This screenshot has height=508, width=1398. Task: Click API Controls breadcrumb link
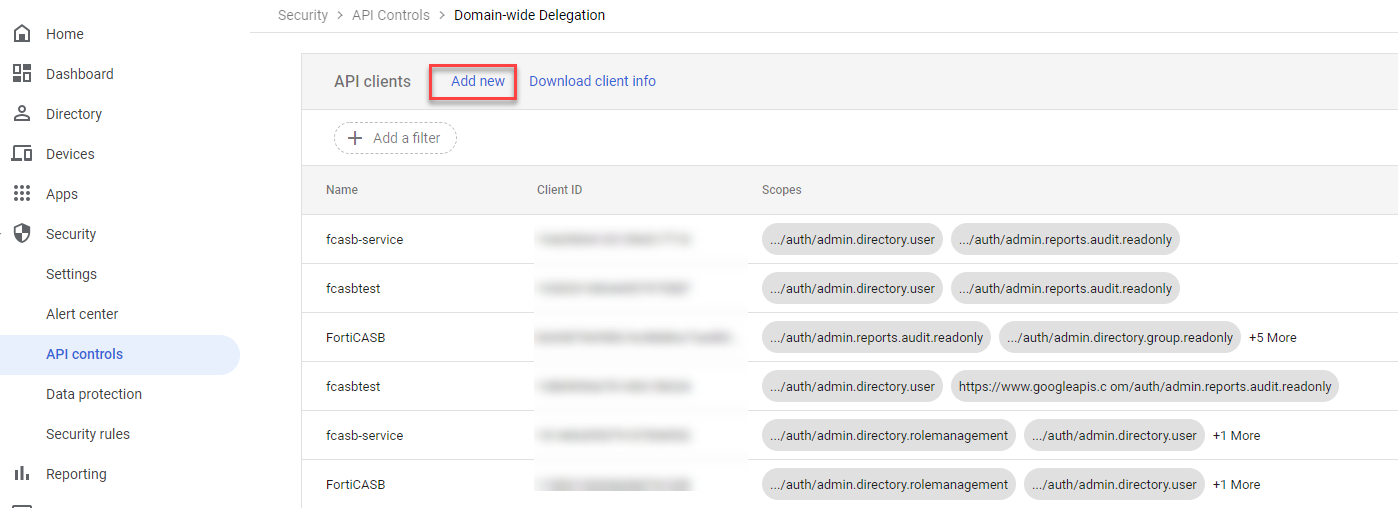391,15
